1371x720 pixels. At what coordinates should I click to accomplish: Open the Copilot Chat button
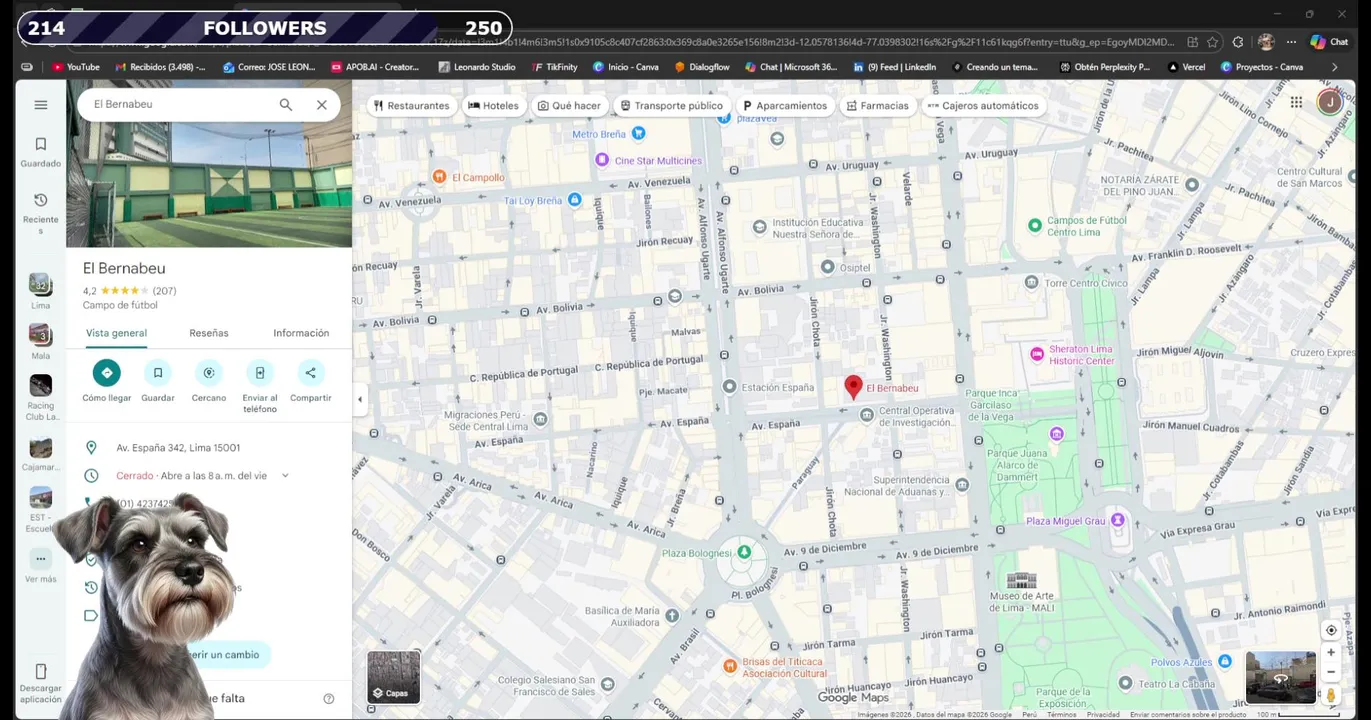[x=1329, y=42]
